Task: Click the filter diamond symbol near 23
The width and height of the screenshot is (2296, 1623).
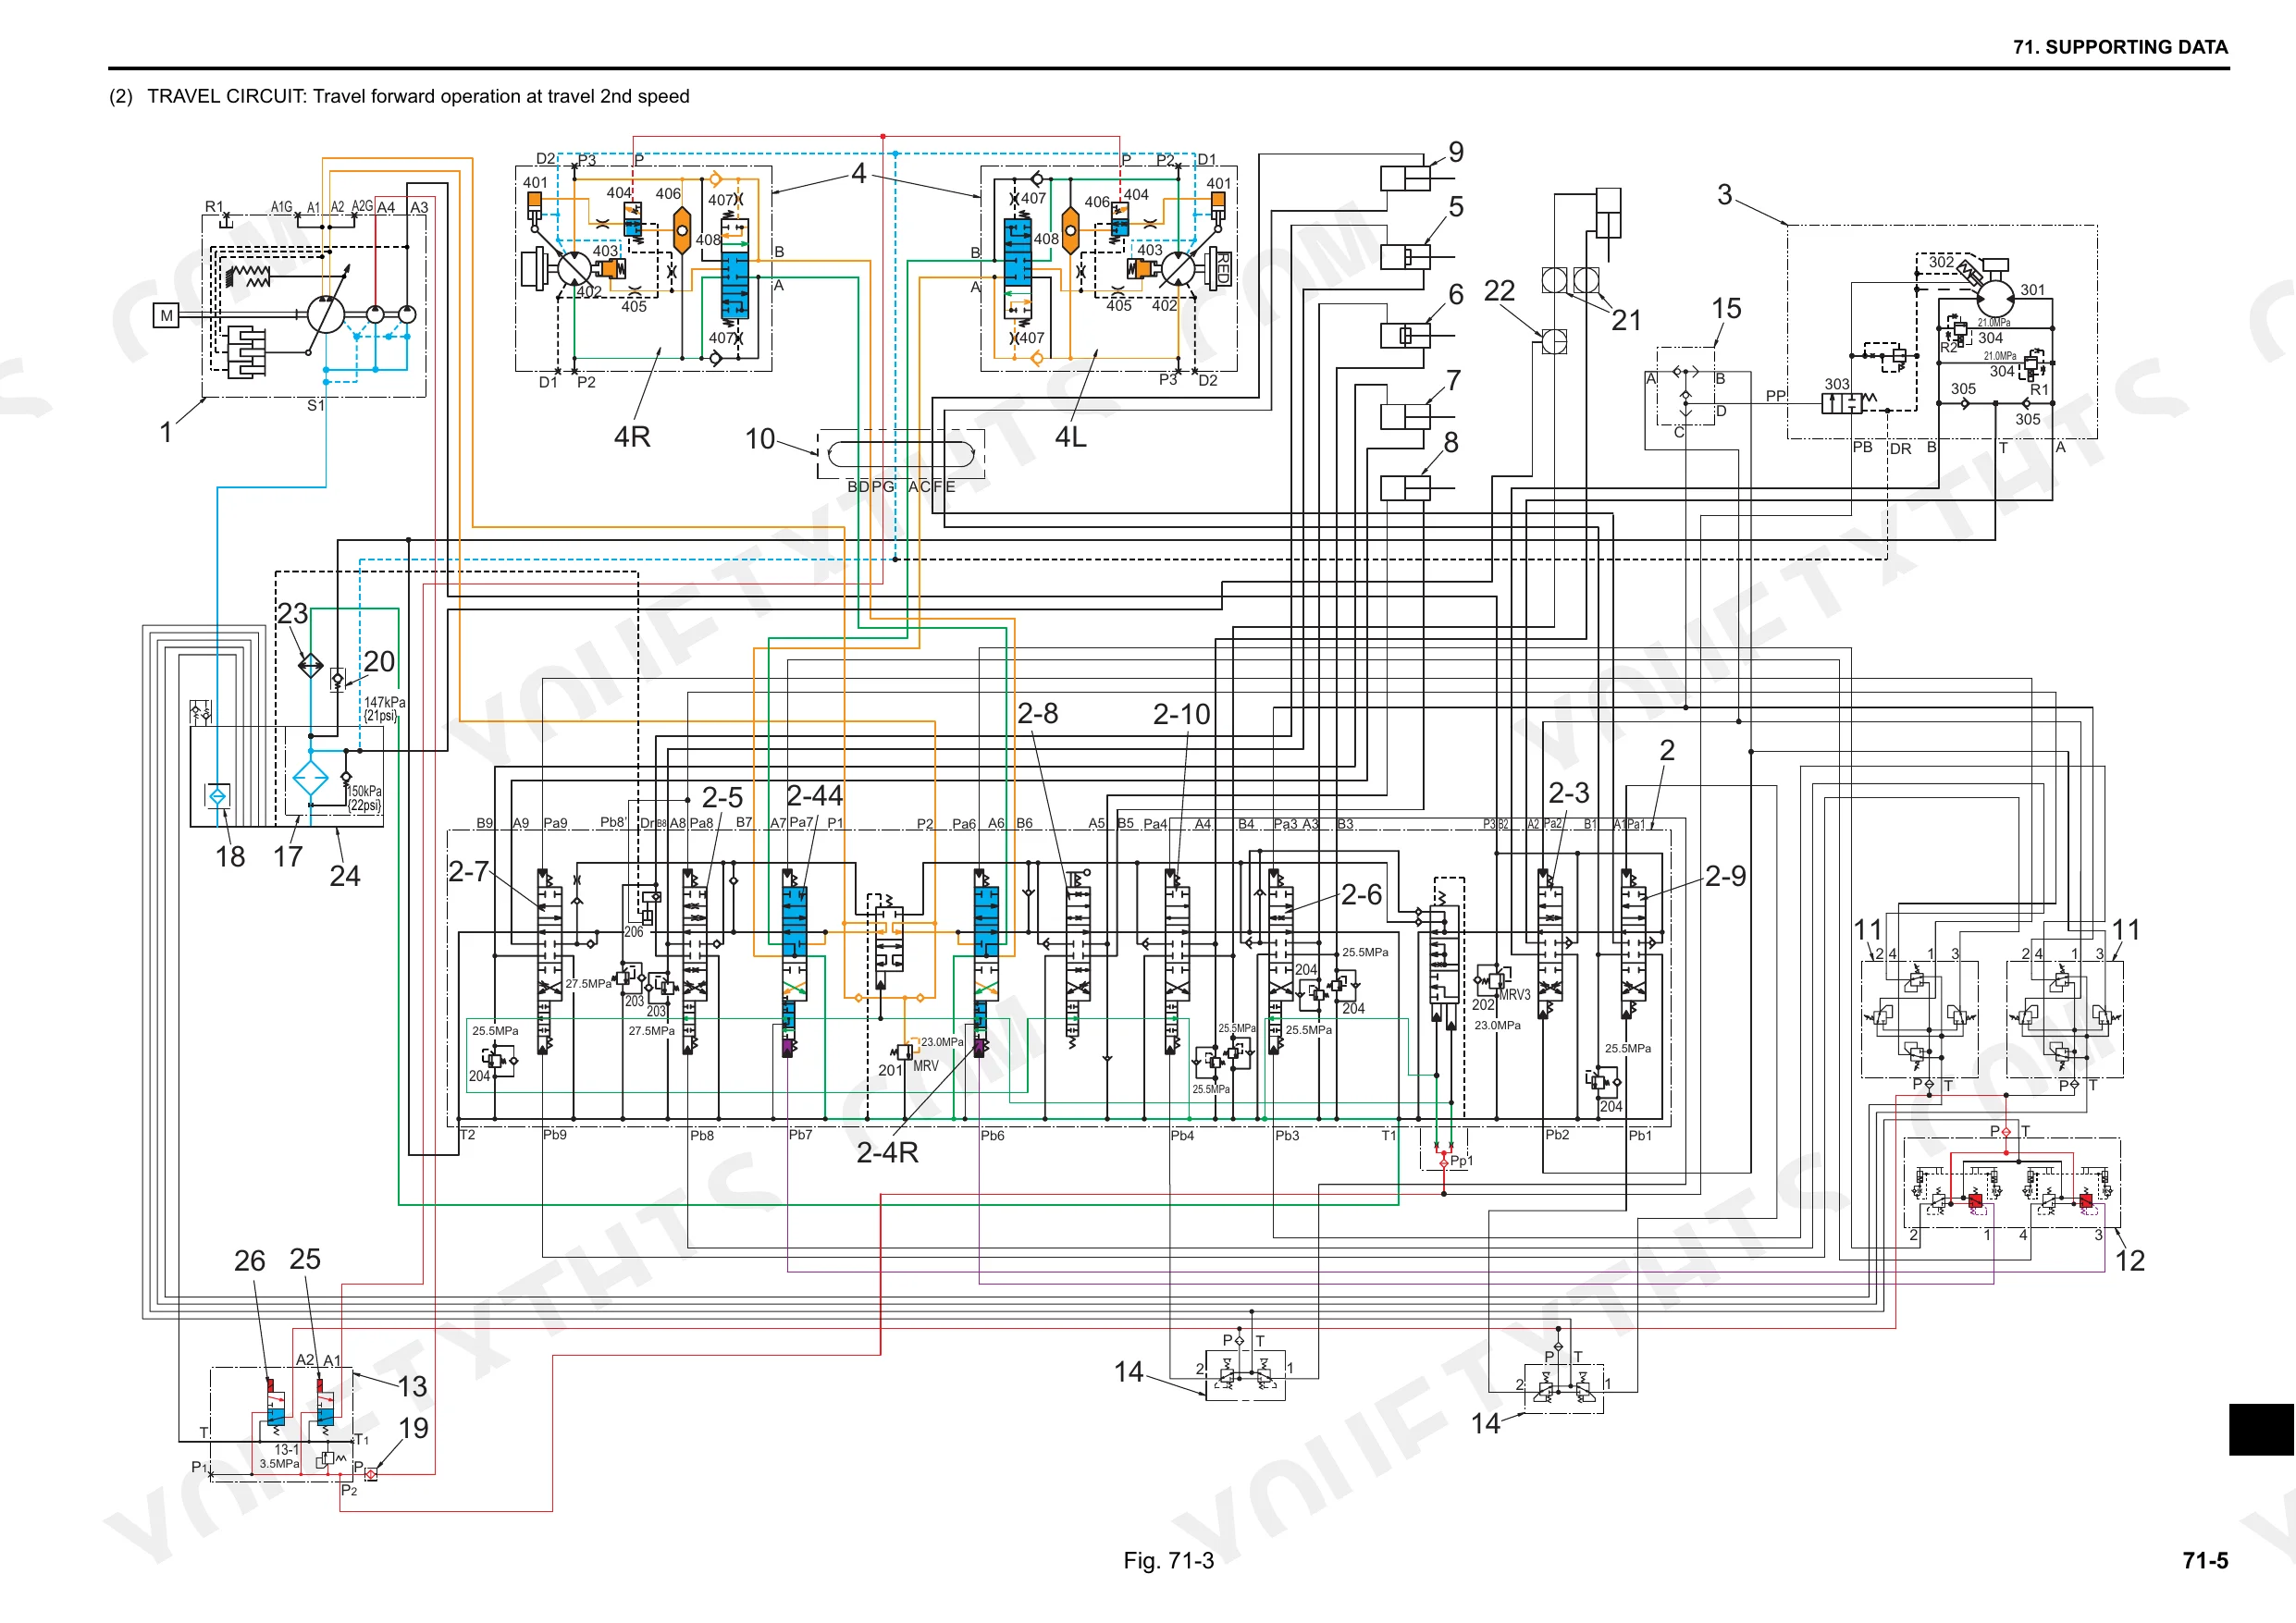Action: point(311,665)
